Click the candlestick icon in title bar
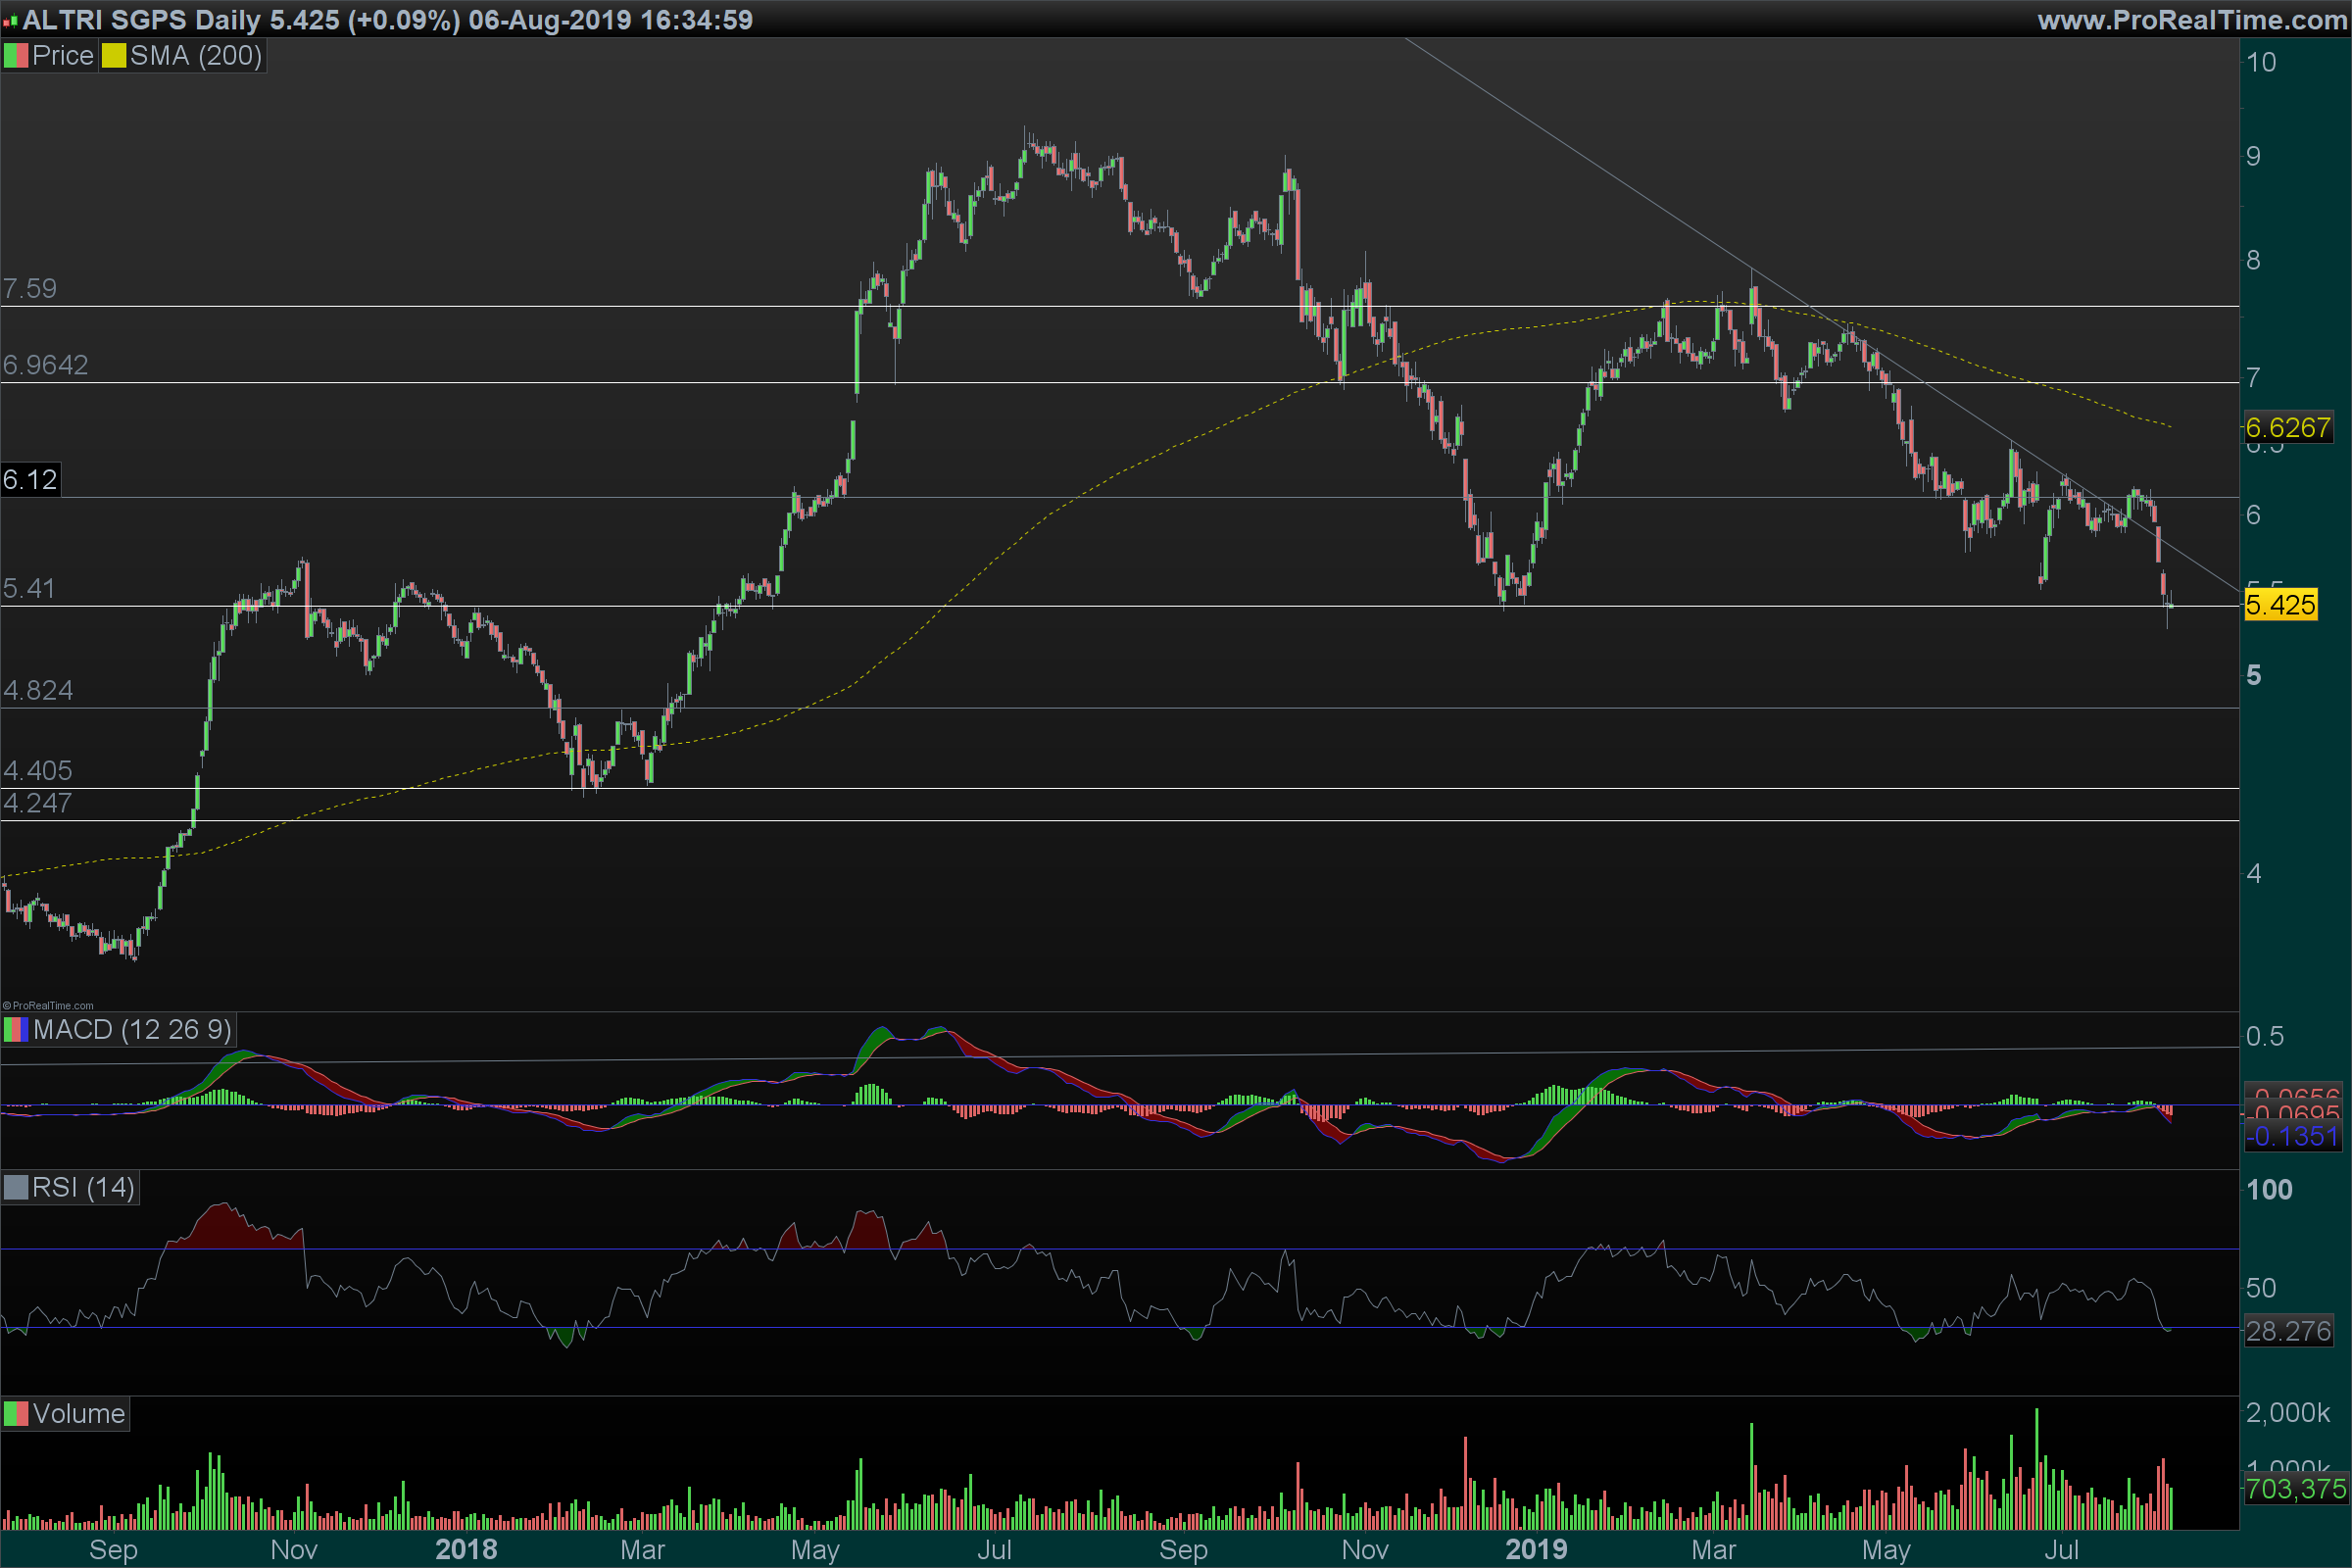Viewport: 2352px width, 1568px height. (x=10, y=21)
